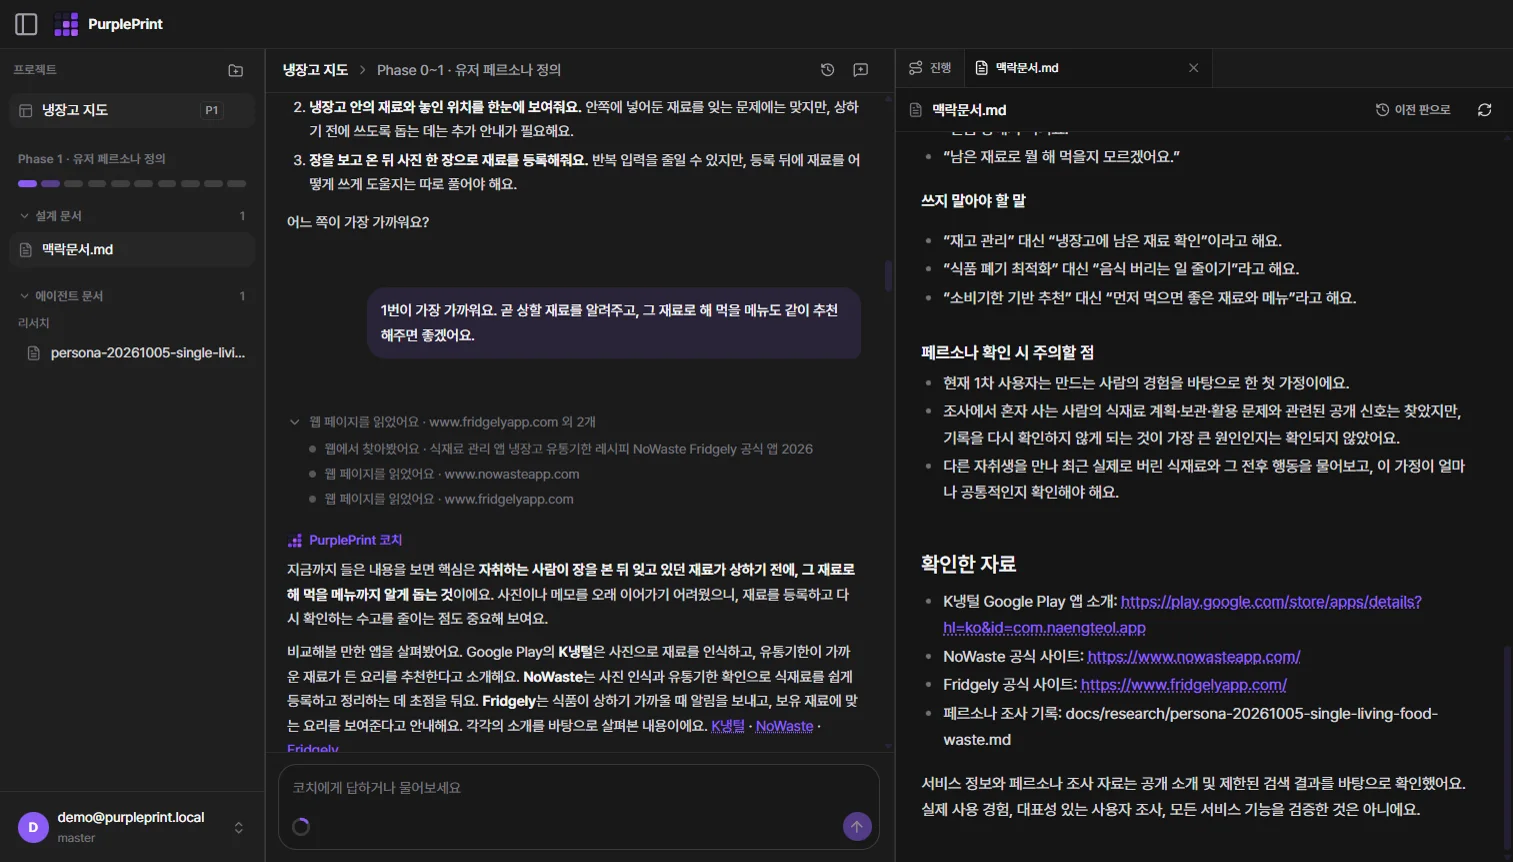The image size is (1513, 862).
Task: Click the NoWaste citation in chat
Action: coord(785,726)
